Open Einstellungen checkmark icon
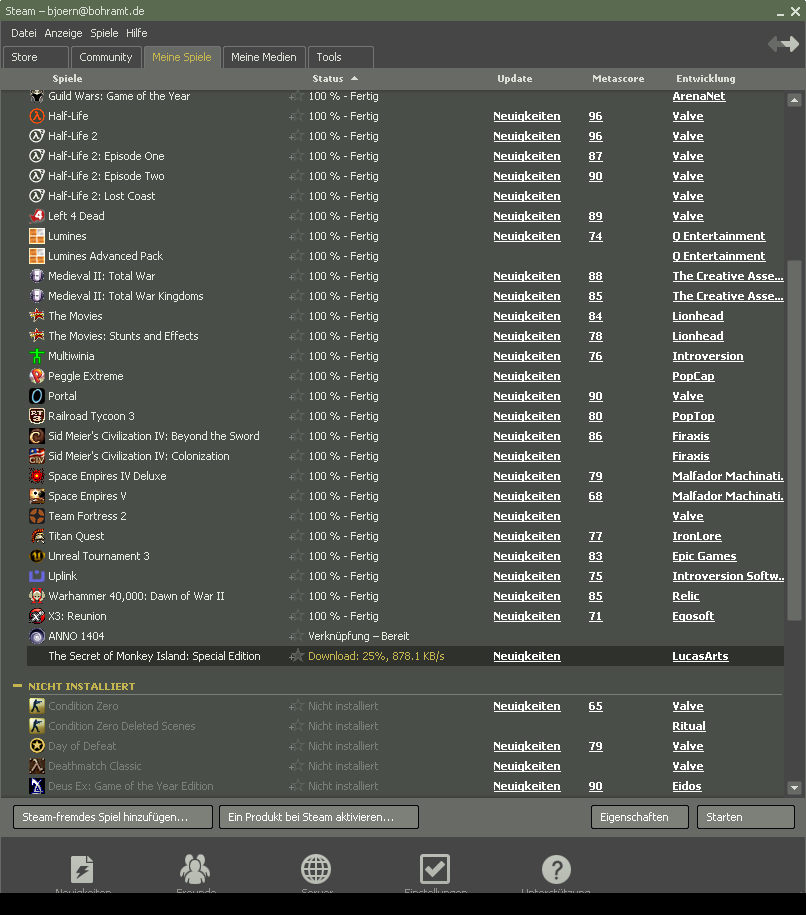The image size is (806, 915). (x=435, y=869)
